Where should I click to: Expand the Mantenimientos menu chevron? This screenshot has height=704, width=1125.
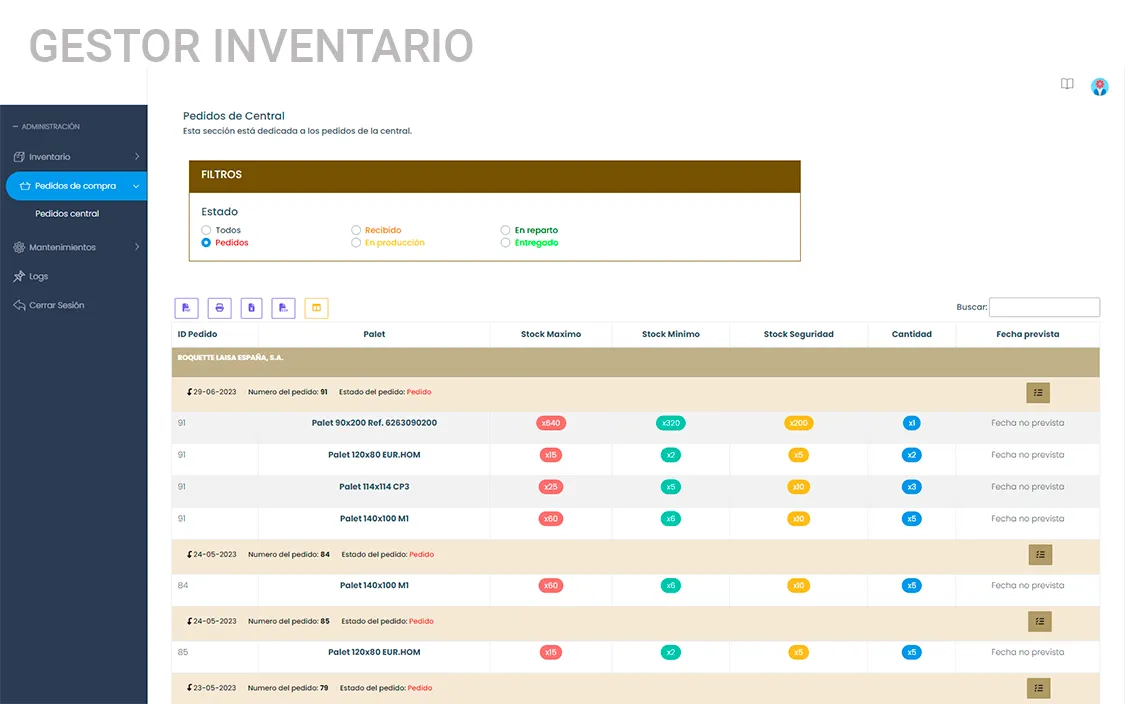click(136, 247)
